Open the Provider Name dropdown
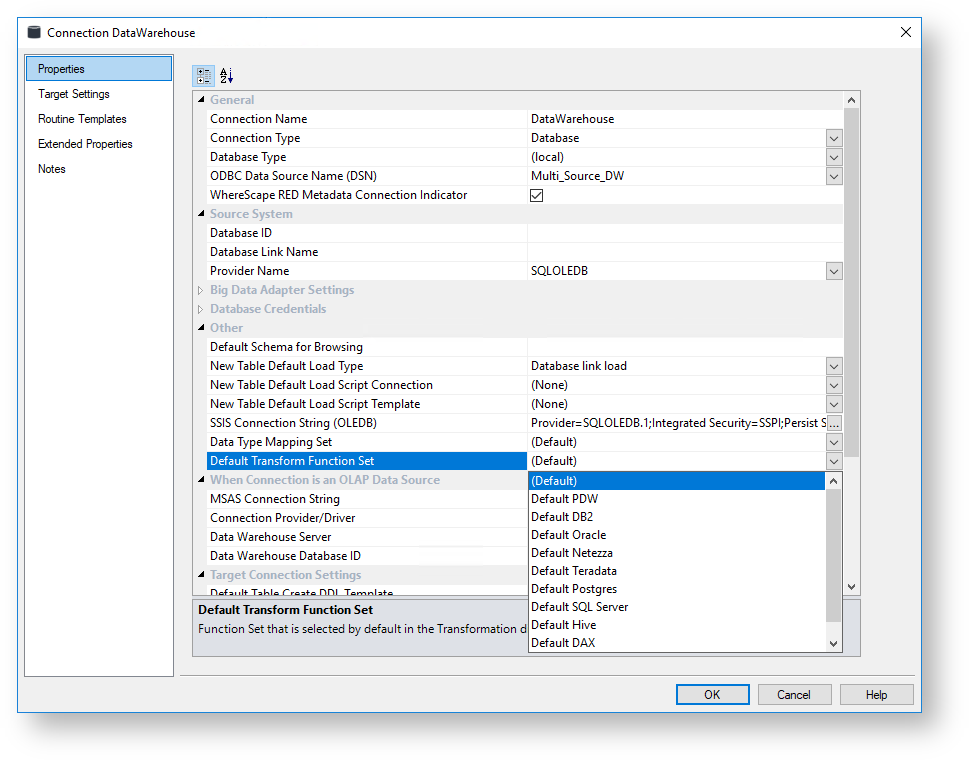The width and height of the screenshot is (970, 761). point(834,271)
